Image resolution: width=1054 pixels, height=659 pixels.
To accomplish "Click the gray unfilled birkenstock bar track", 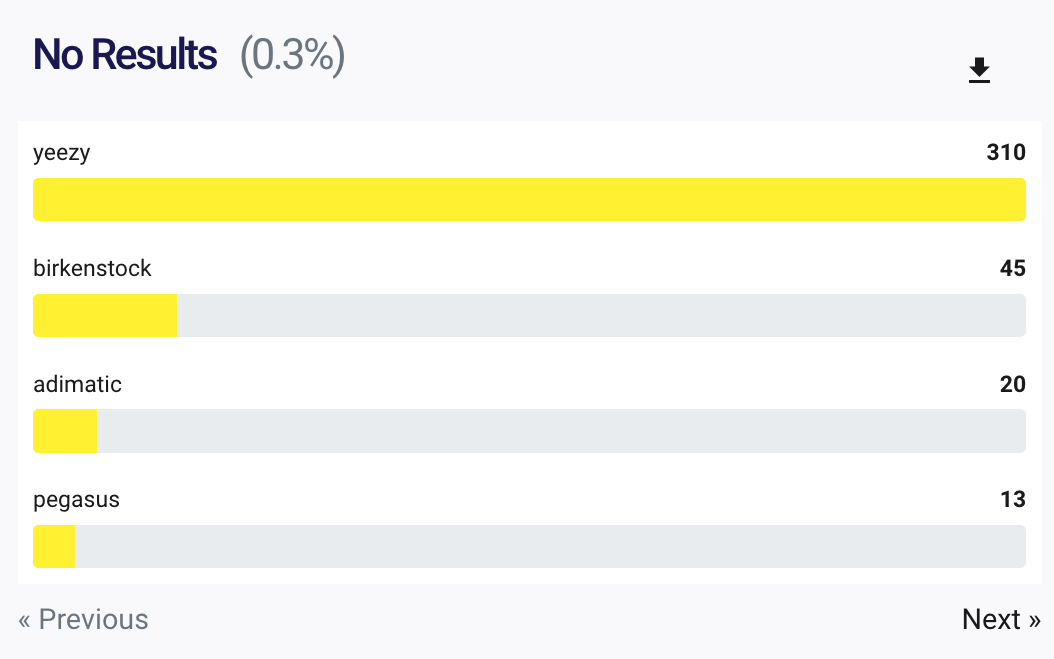I will (x=600, y=315).
